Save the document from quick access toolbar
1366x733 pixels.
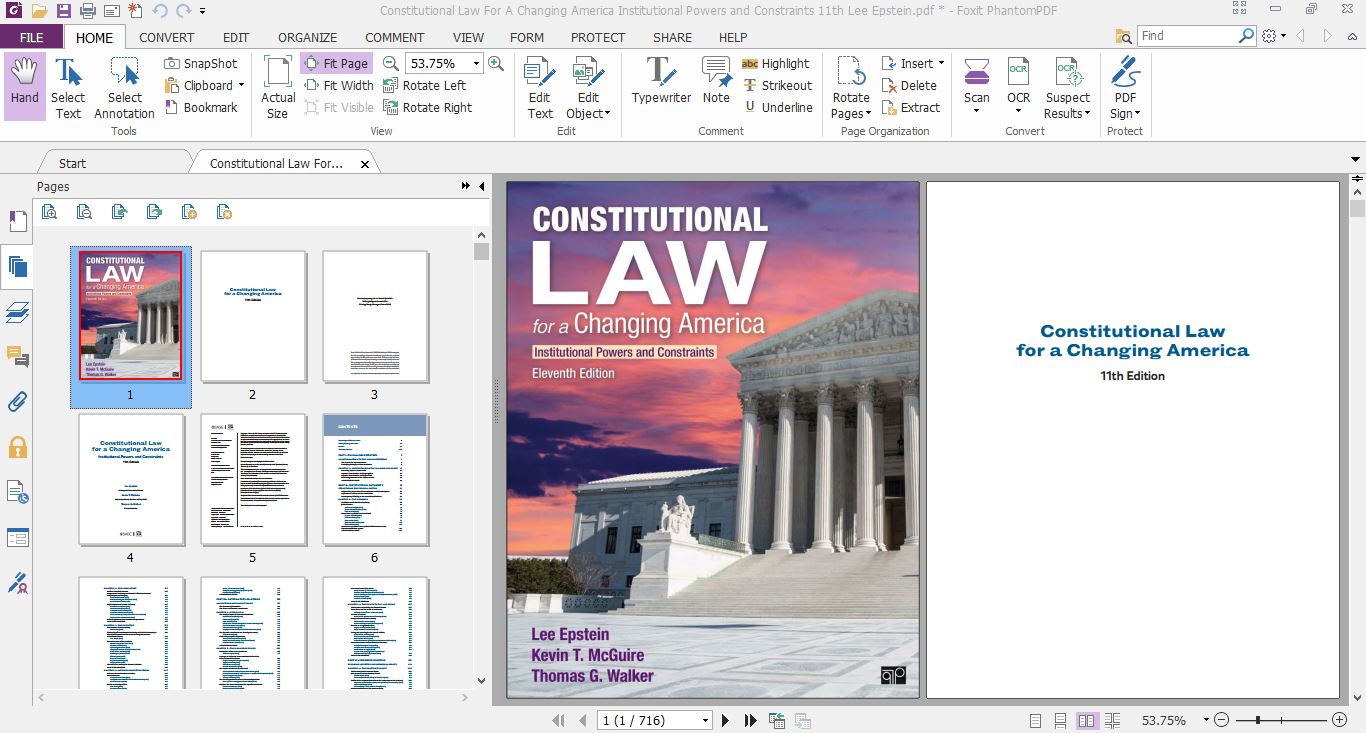[x=63, y=11]
